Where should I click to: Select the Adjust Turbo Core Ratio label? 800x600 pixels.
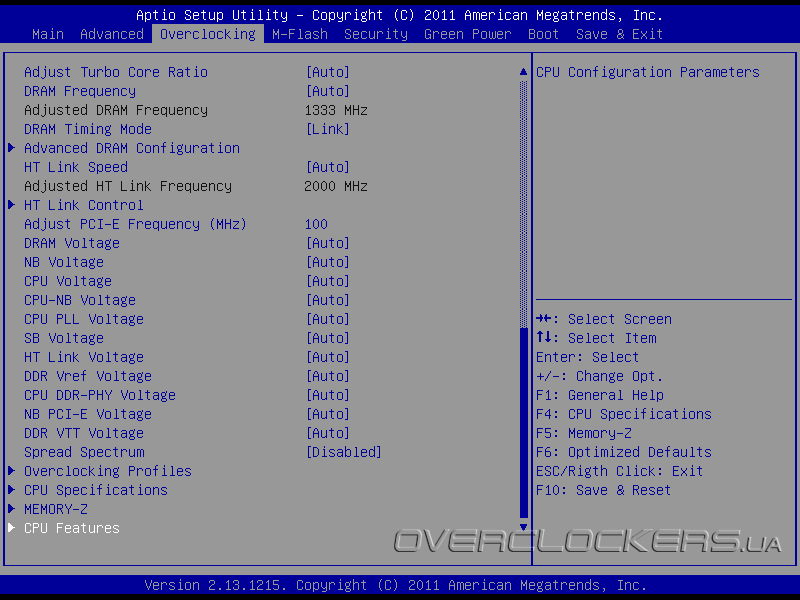pyautogui.click(x=116, y=72)
